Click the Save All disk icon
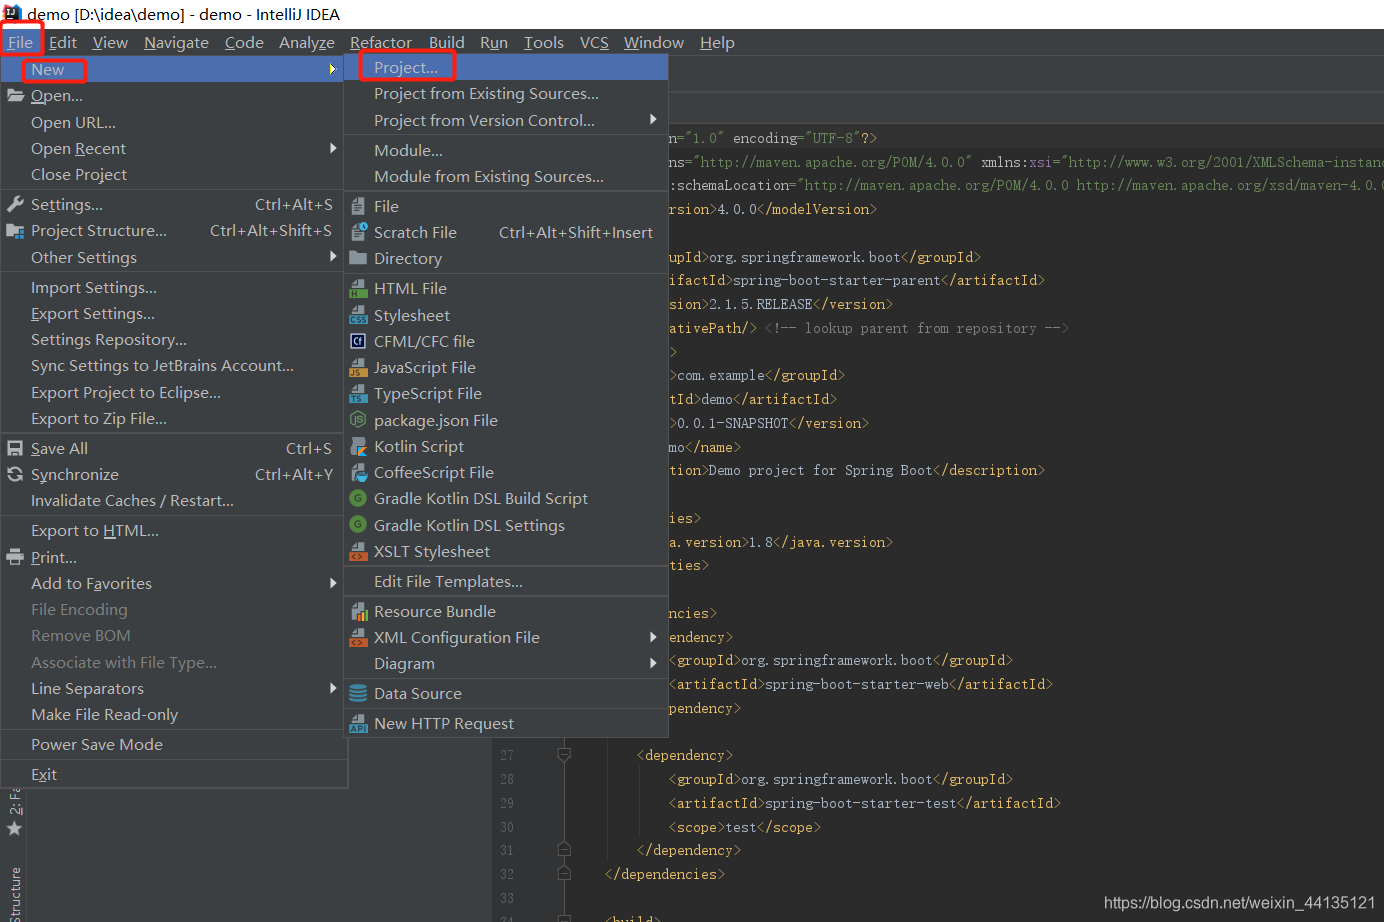The height and width of the screenshot is (922, 1384). [x=15, y=448]
